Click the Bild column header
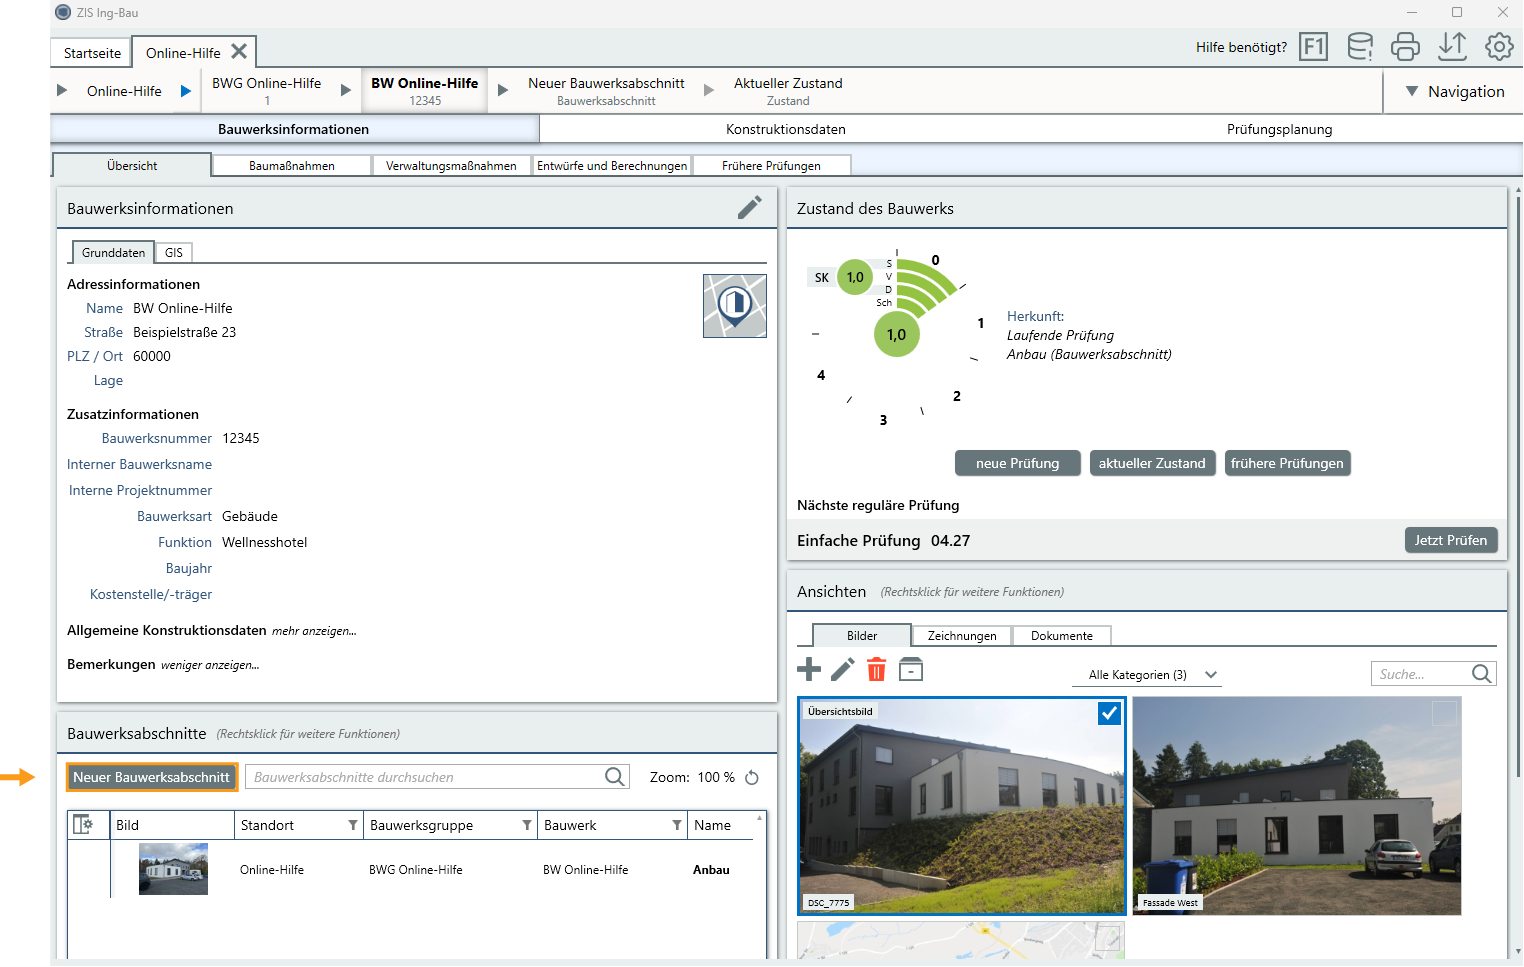Screen dimensions: 1524x967 pyautogui.click(x=172, y=825)
